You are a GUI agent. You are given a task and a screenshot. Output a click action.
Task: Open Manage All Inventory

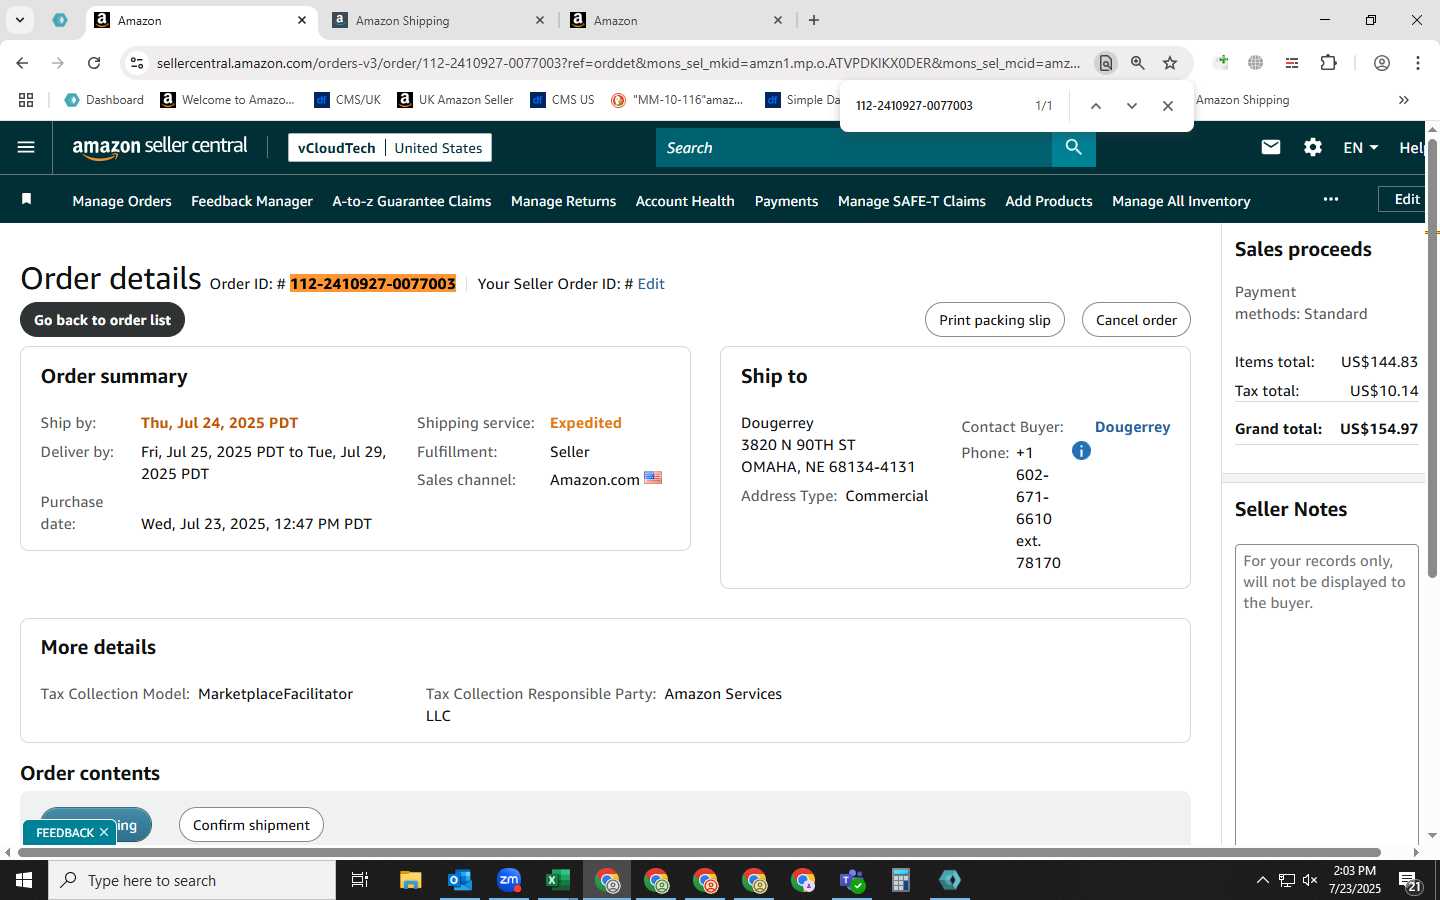pos(1181,201)
